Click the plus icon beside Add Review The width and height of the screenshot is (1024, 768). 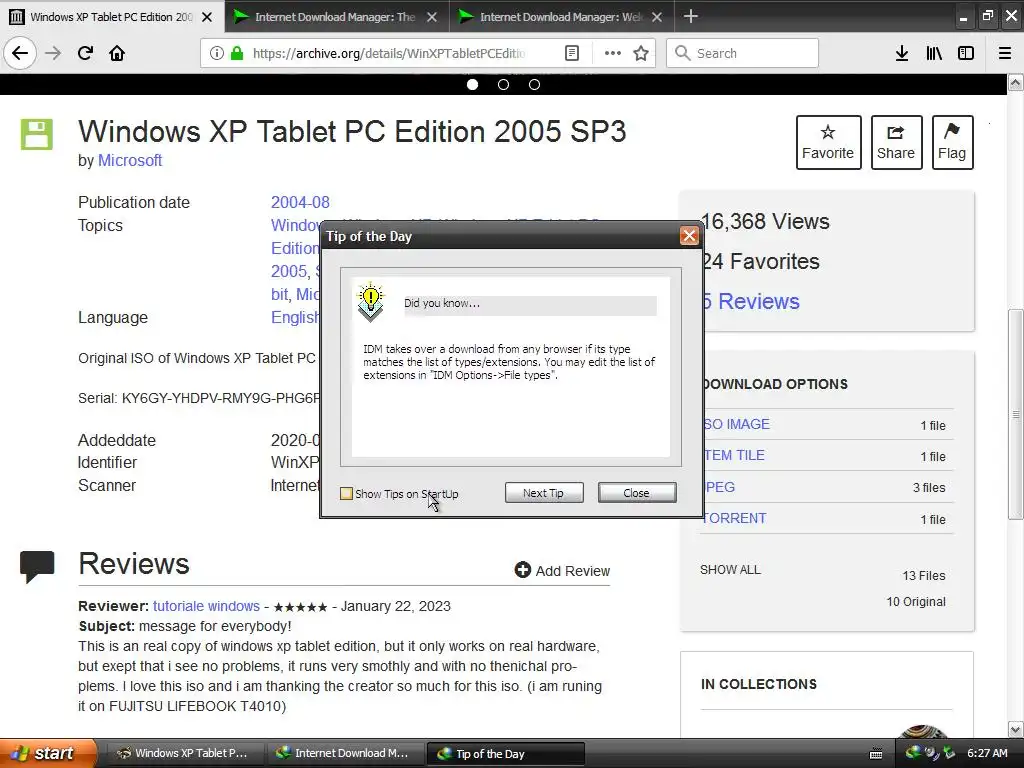coord(522,570)
